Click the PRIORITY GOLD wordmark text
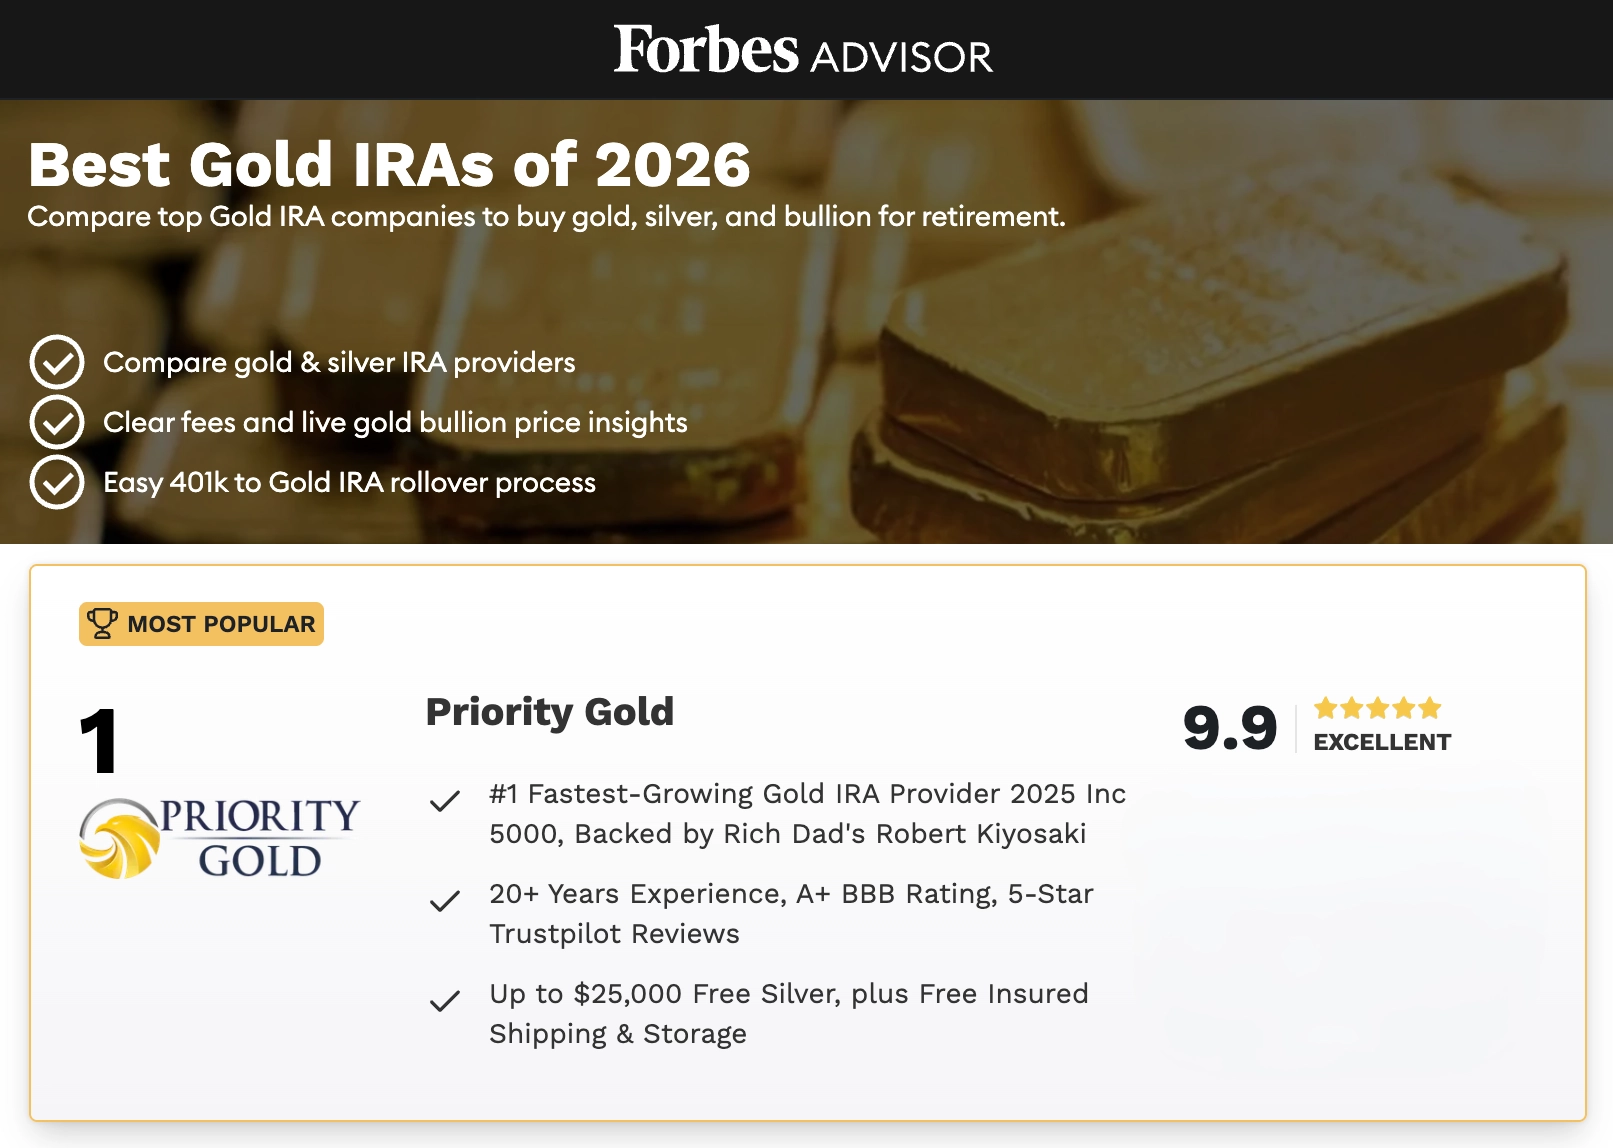 pyautogui.click(x=260, y=838)
